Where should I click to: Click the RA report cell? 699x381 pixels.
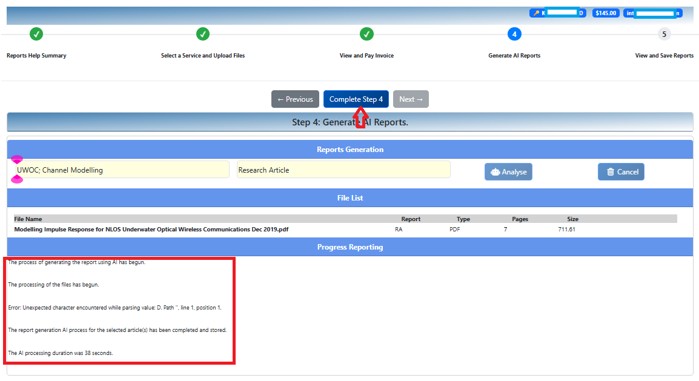pyautogui.click(x=398, y=229)
